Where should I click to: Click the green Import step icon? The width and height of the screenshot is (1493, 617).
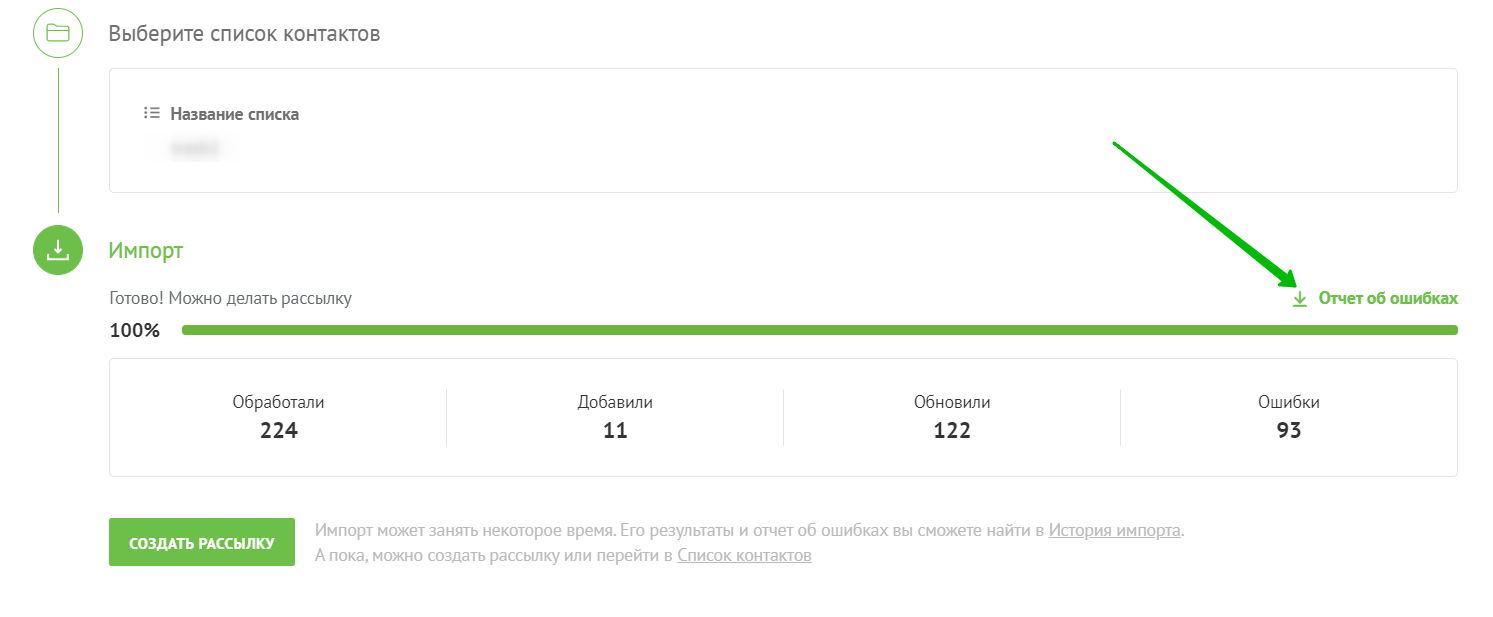point(58,249)
